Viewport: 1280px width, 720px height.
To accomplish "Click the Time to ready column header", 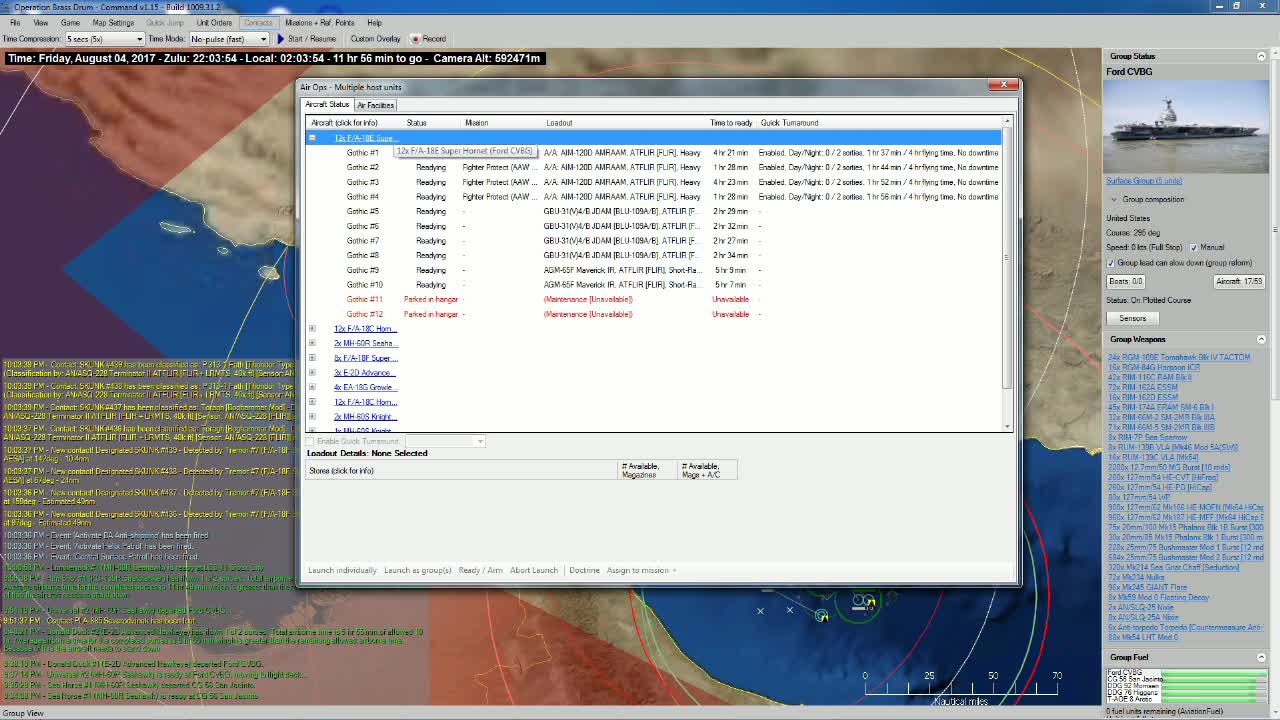I will 731,123.
